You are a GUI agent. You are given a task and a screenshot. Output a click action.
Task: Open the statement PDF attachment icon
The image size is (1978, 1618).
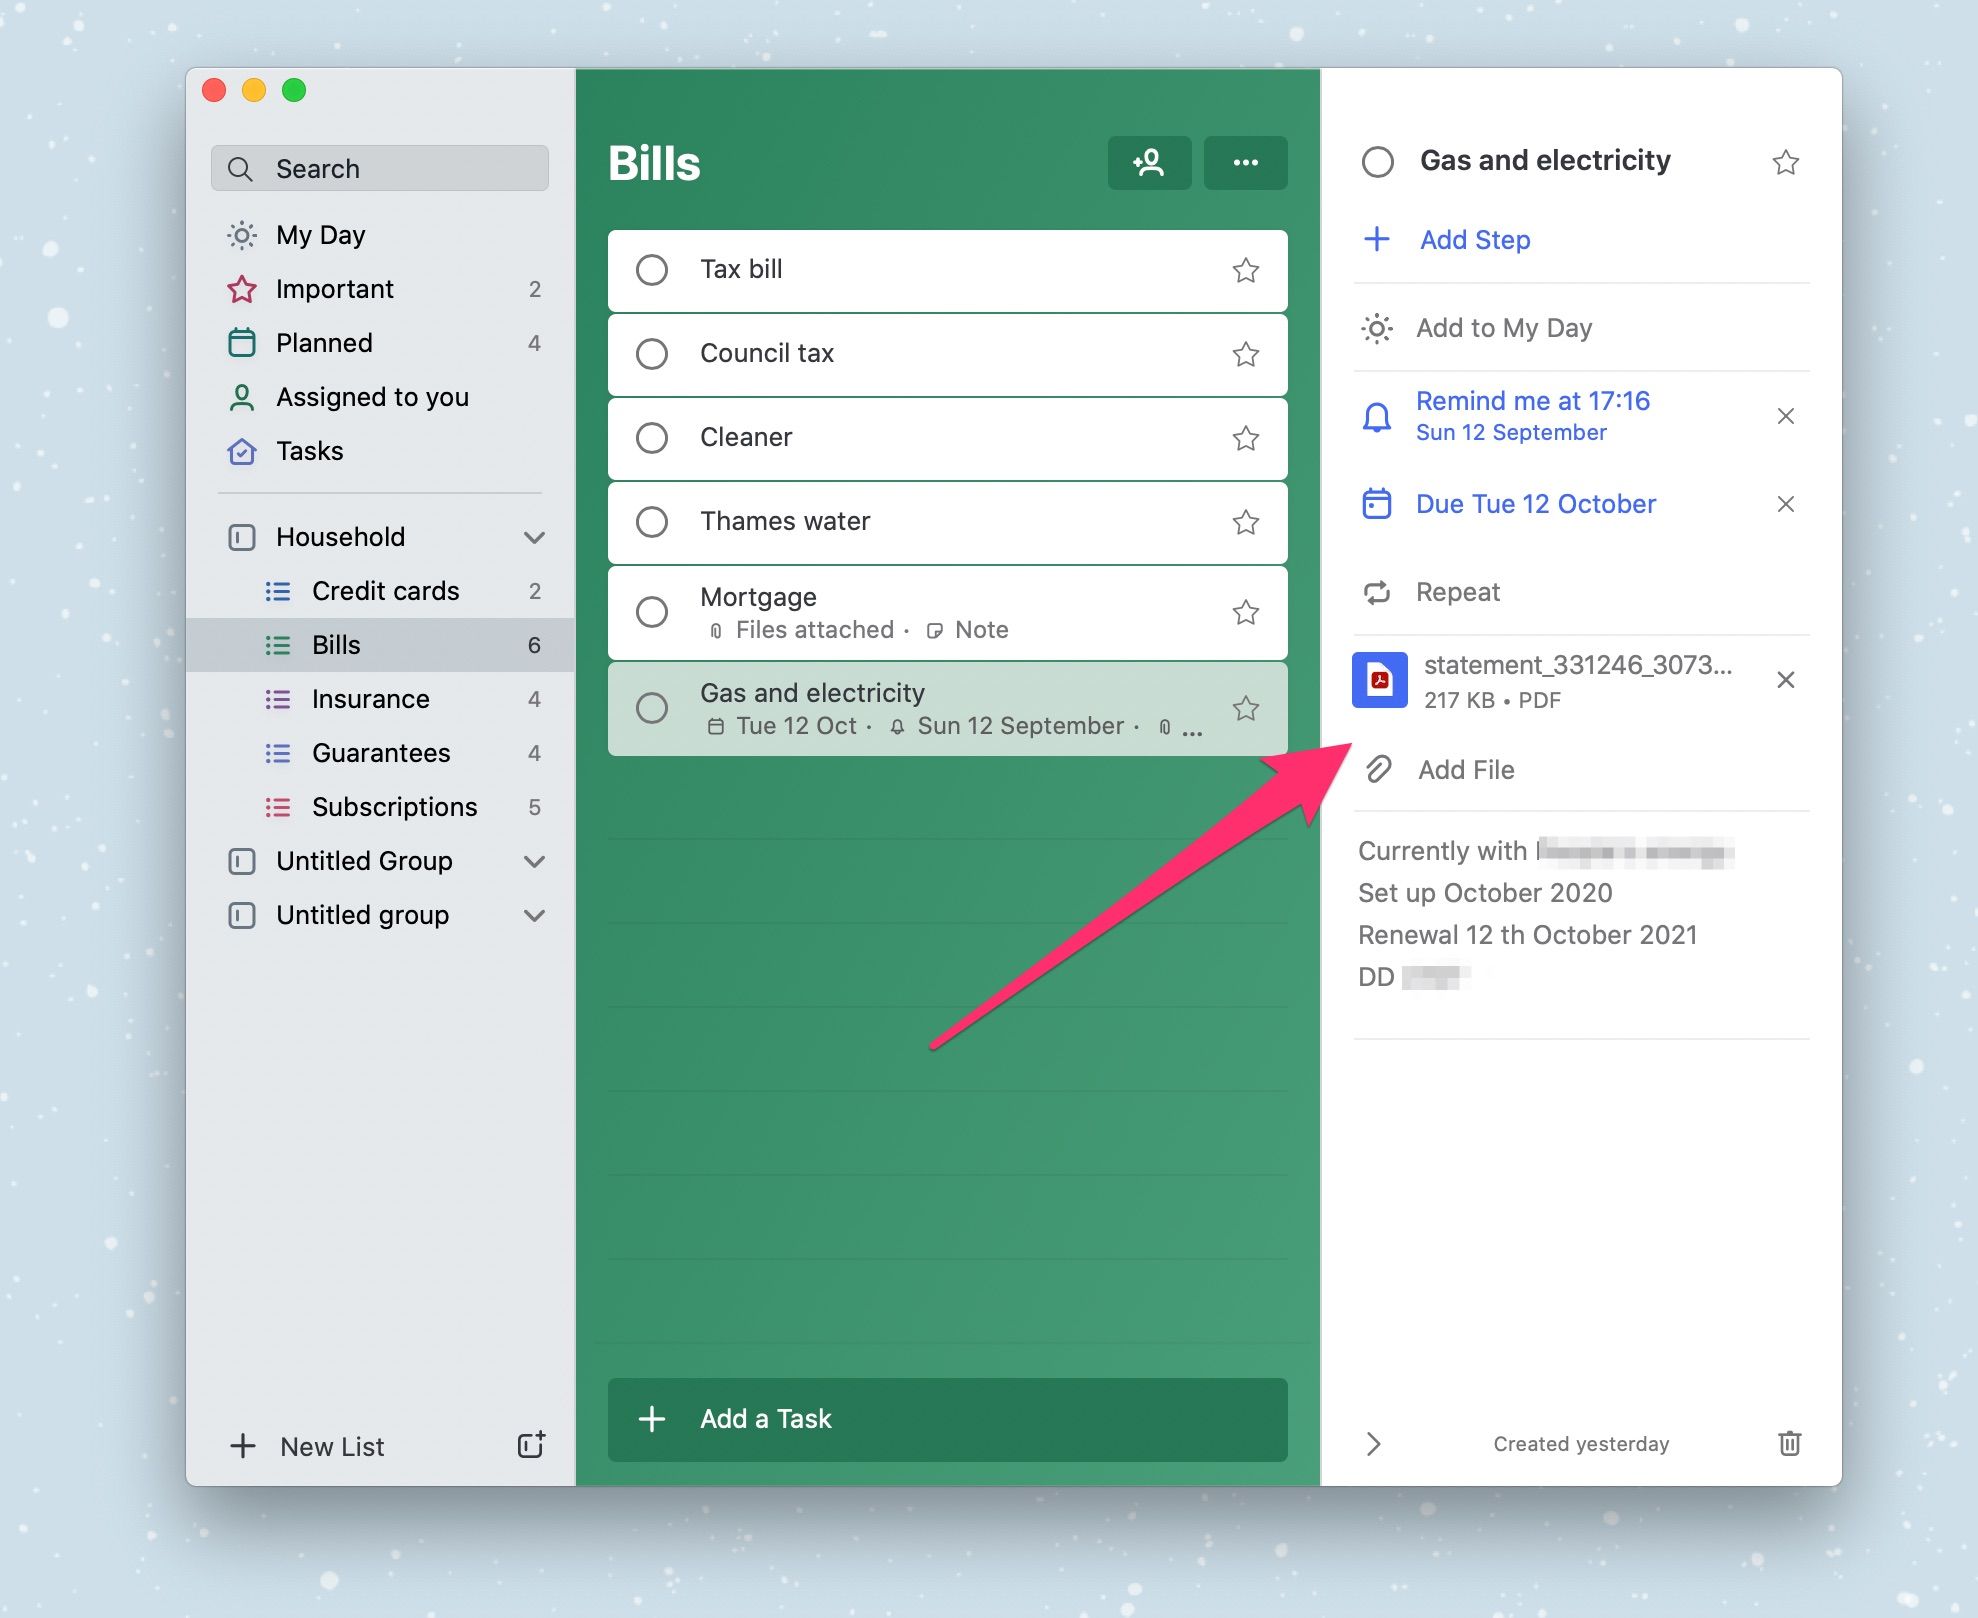(x=1379, y=680)
